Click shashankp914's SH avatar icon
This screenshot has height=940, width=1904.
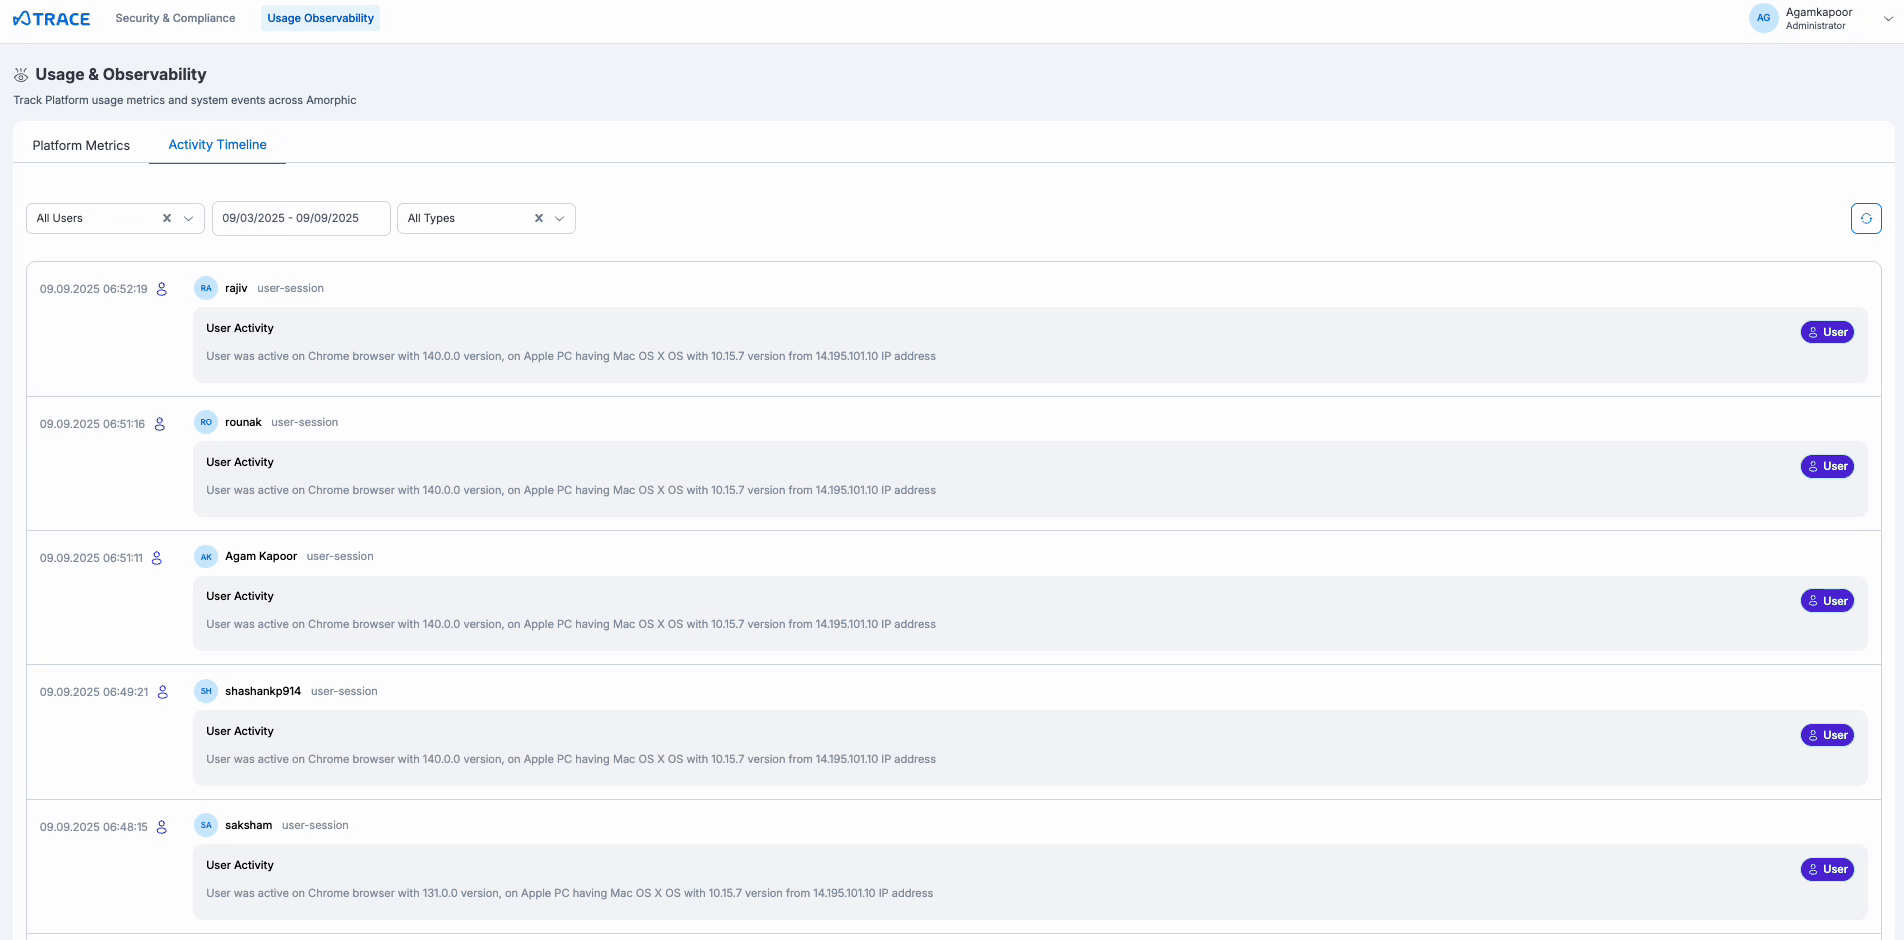tap(205, 691)
